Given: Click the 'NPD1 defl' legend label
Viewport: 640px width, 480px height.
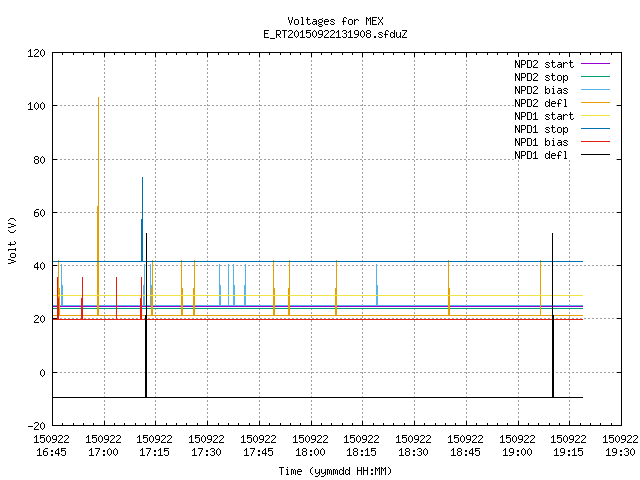Looking at the screenshot, I should tap(541, 156).
